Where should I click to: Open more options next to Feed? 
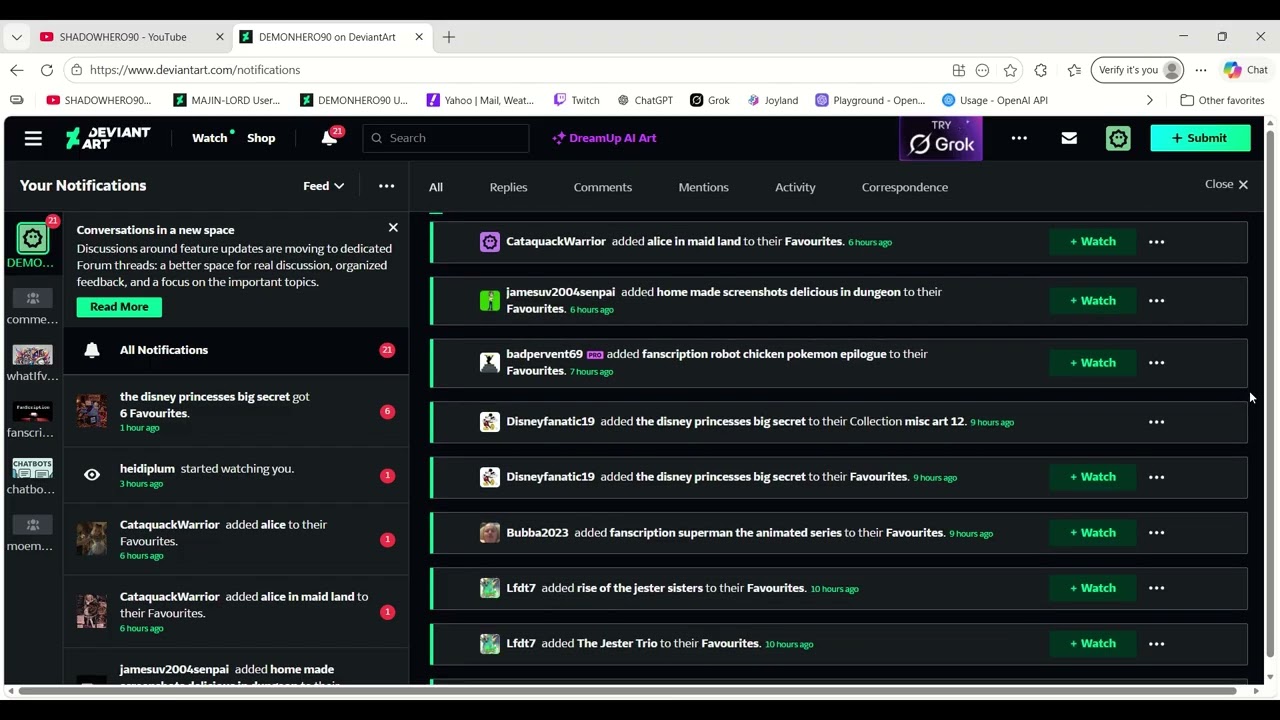click(x=386, y=186)
